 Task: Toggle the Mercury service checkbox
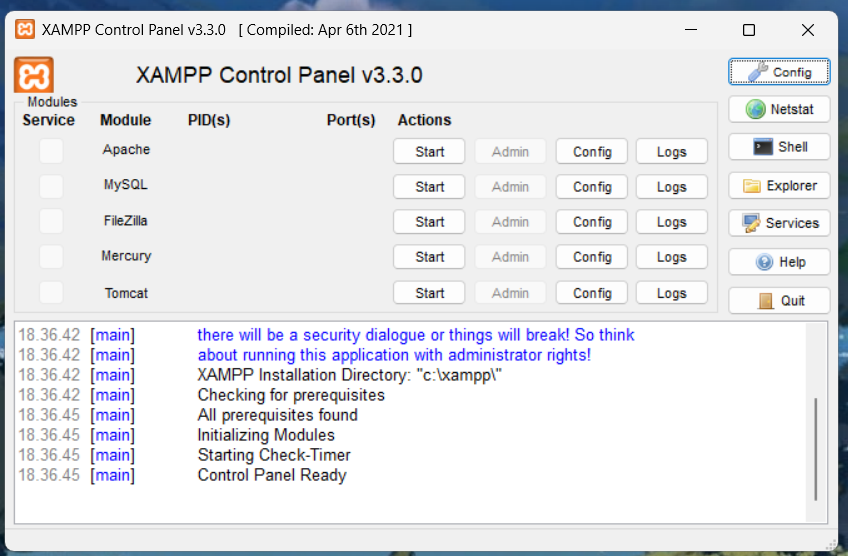pos(51,256)
